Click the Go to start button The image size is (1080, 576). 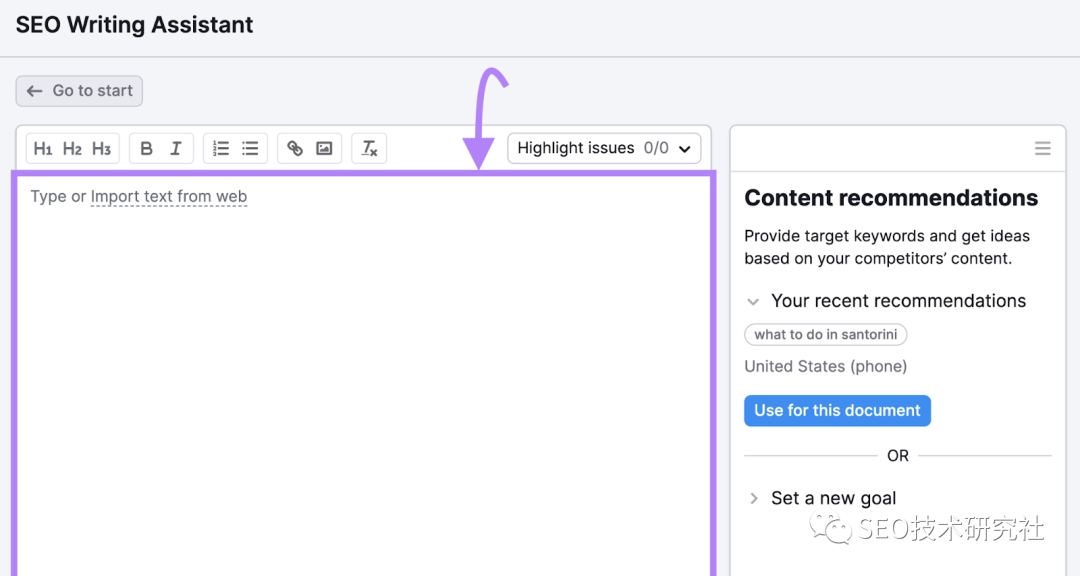(x=80, y=91)
